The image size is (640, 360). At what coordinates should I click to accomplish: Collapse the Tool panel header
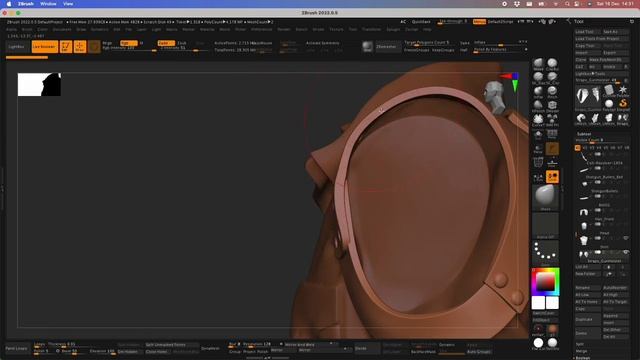tap(579, 21)
